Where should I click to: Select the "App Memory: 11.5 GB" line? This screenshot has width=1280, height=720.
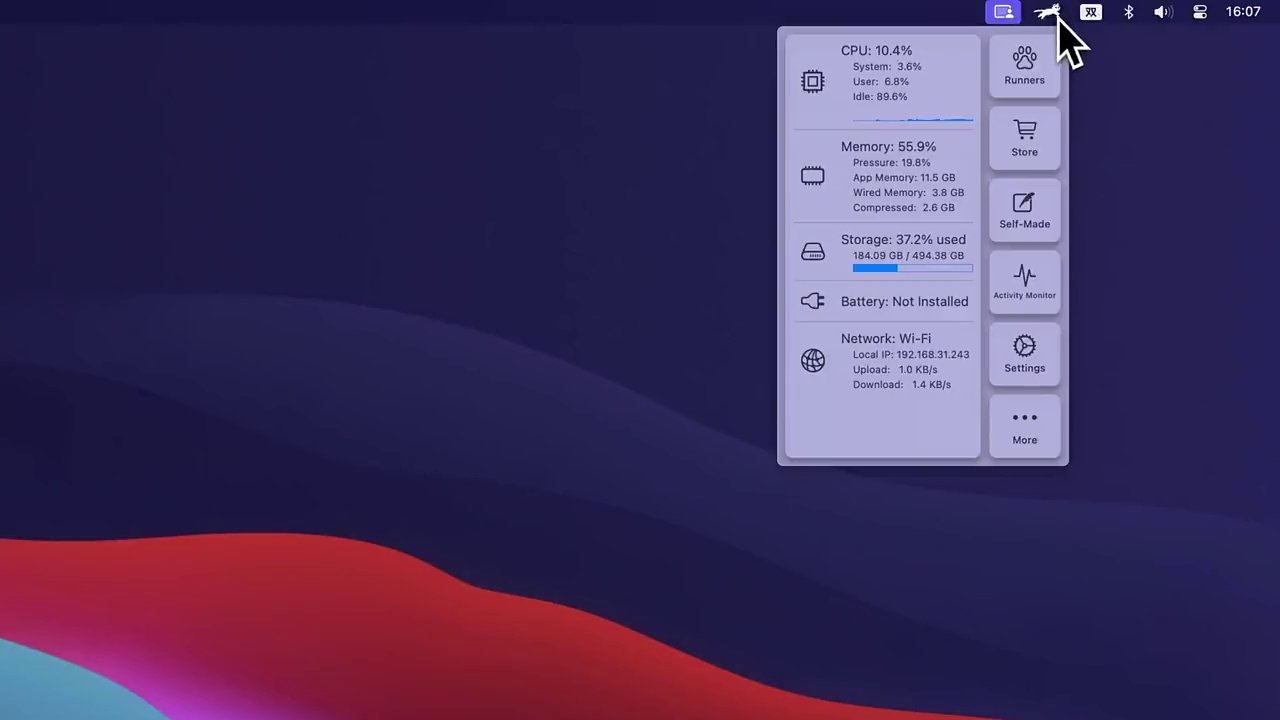point(904,177)
